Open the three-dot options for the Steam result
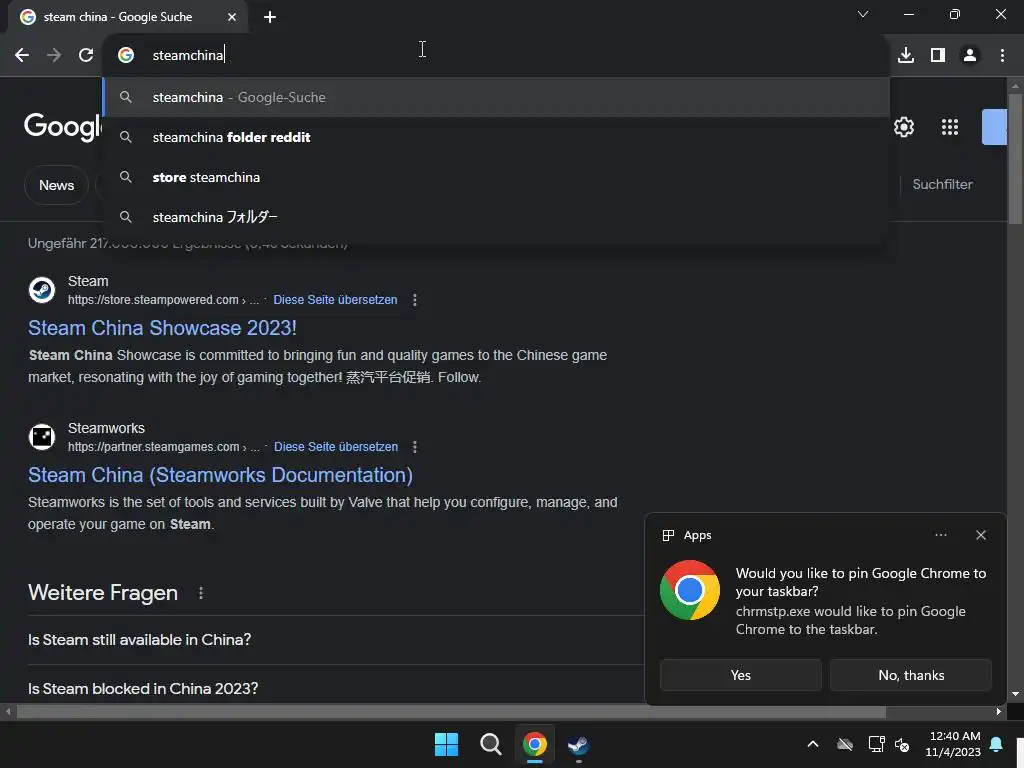Screen dimensions: 1024x768 click(x=415, y=300)
